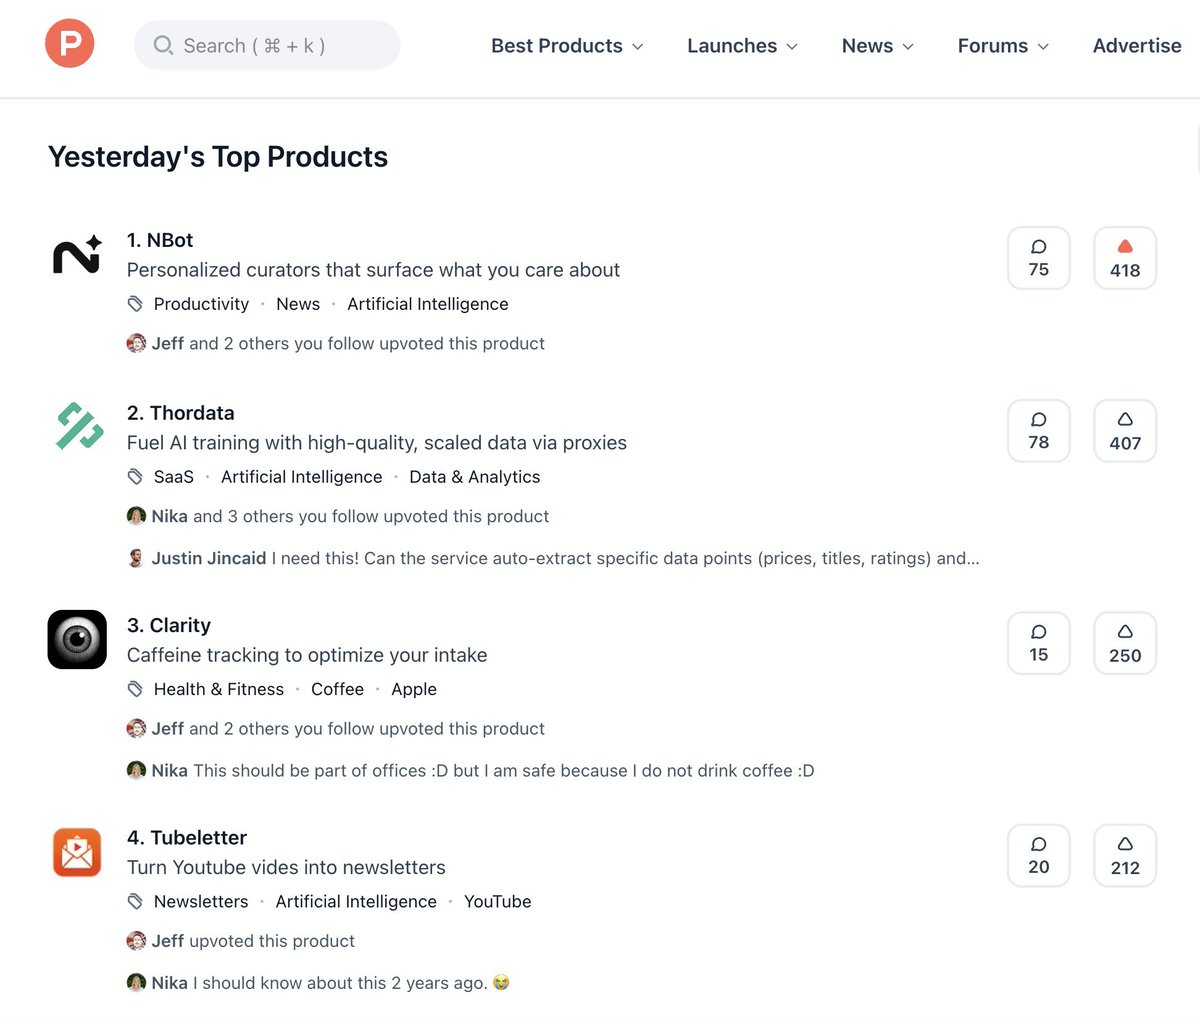Viewport: 1200px width, 1021px height.
Task: Upvote Clarity with 250 votes
Action: tap(1125, 643)
